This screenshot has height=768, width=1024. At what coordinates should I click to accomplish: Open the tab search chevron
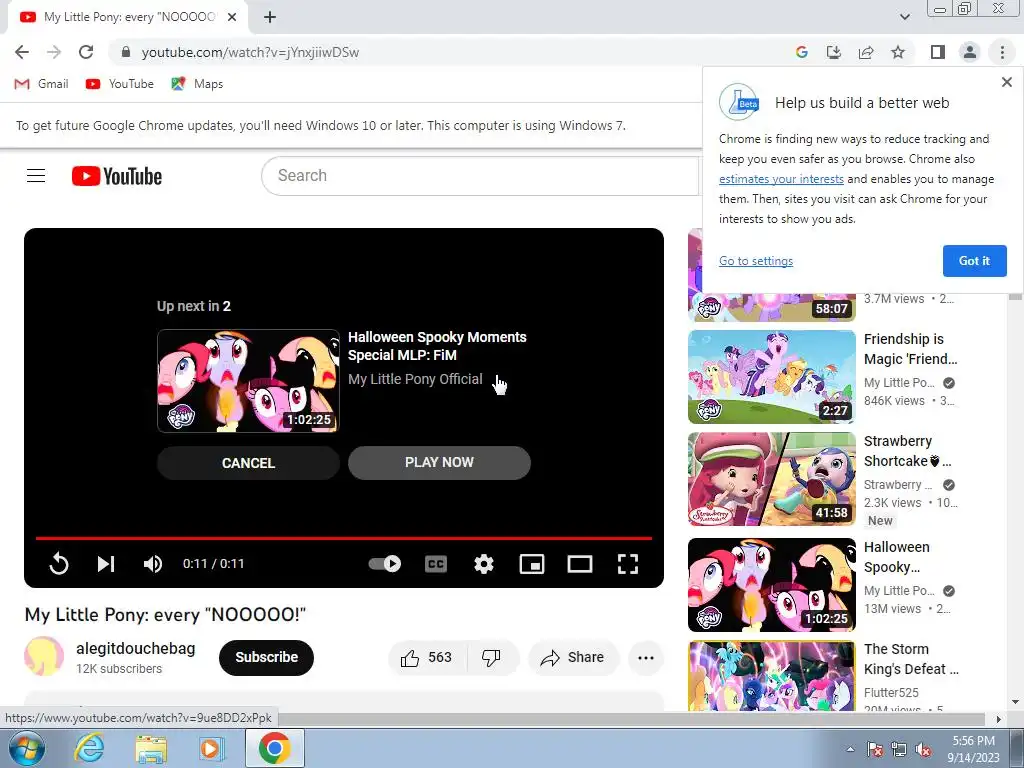(904, 17)
